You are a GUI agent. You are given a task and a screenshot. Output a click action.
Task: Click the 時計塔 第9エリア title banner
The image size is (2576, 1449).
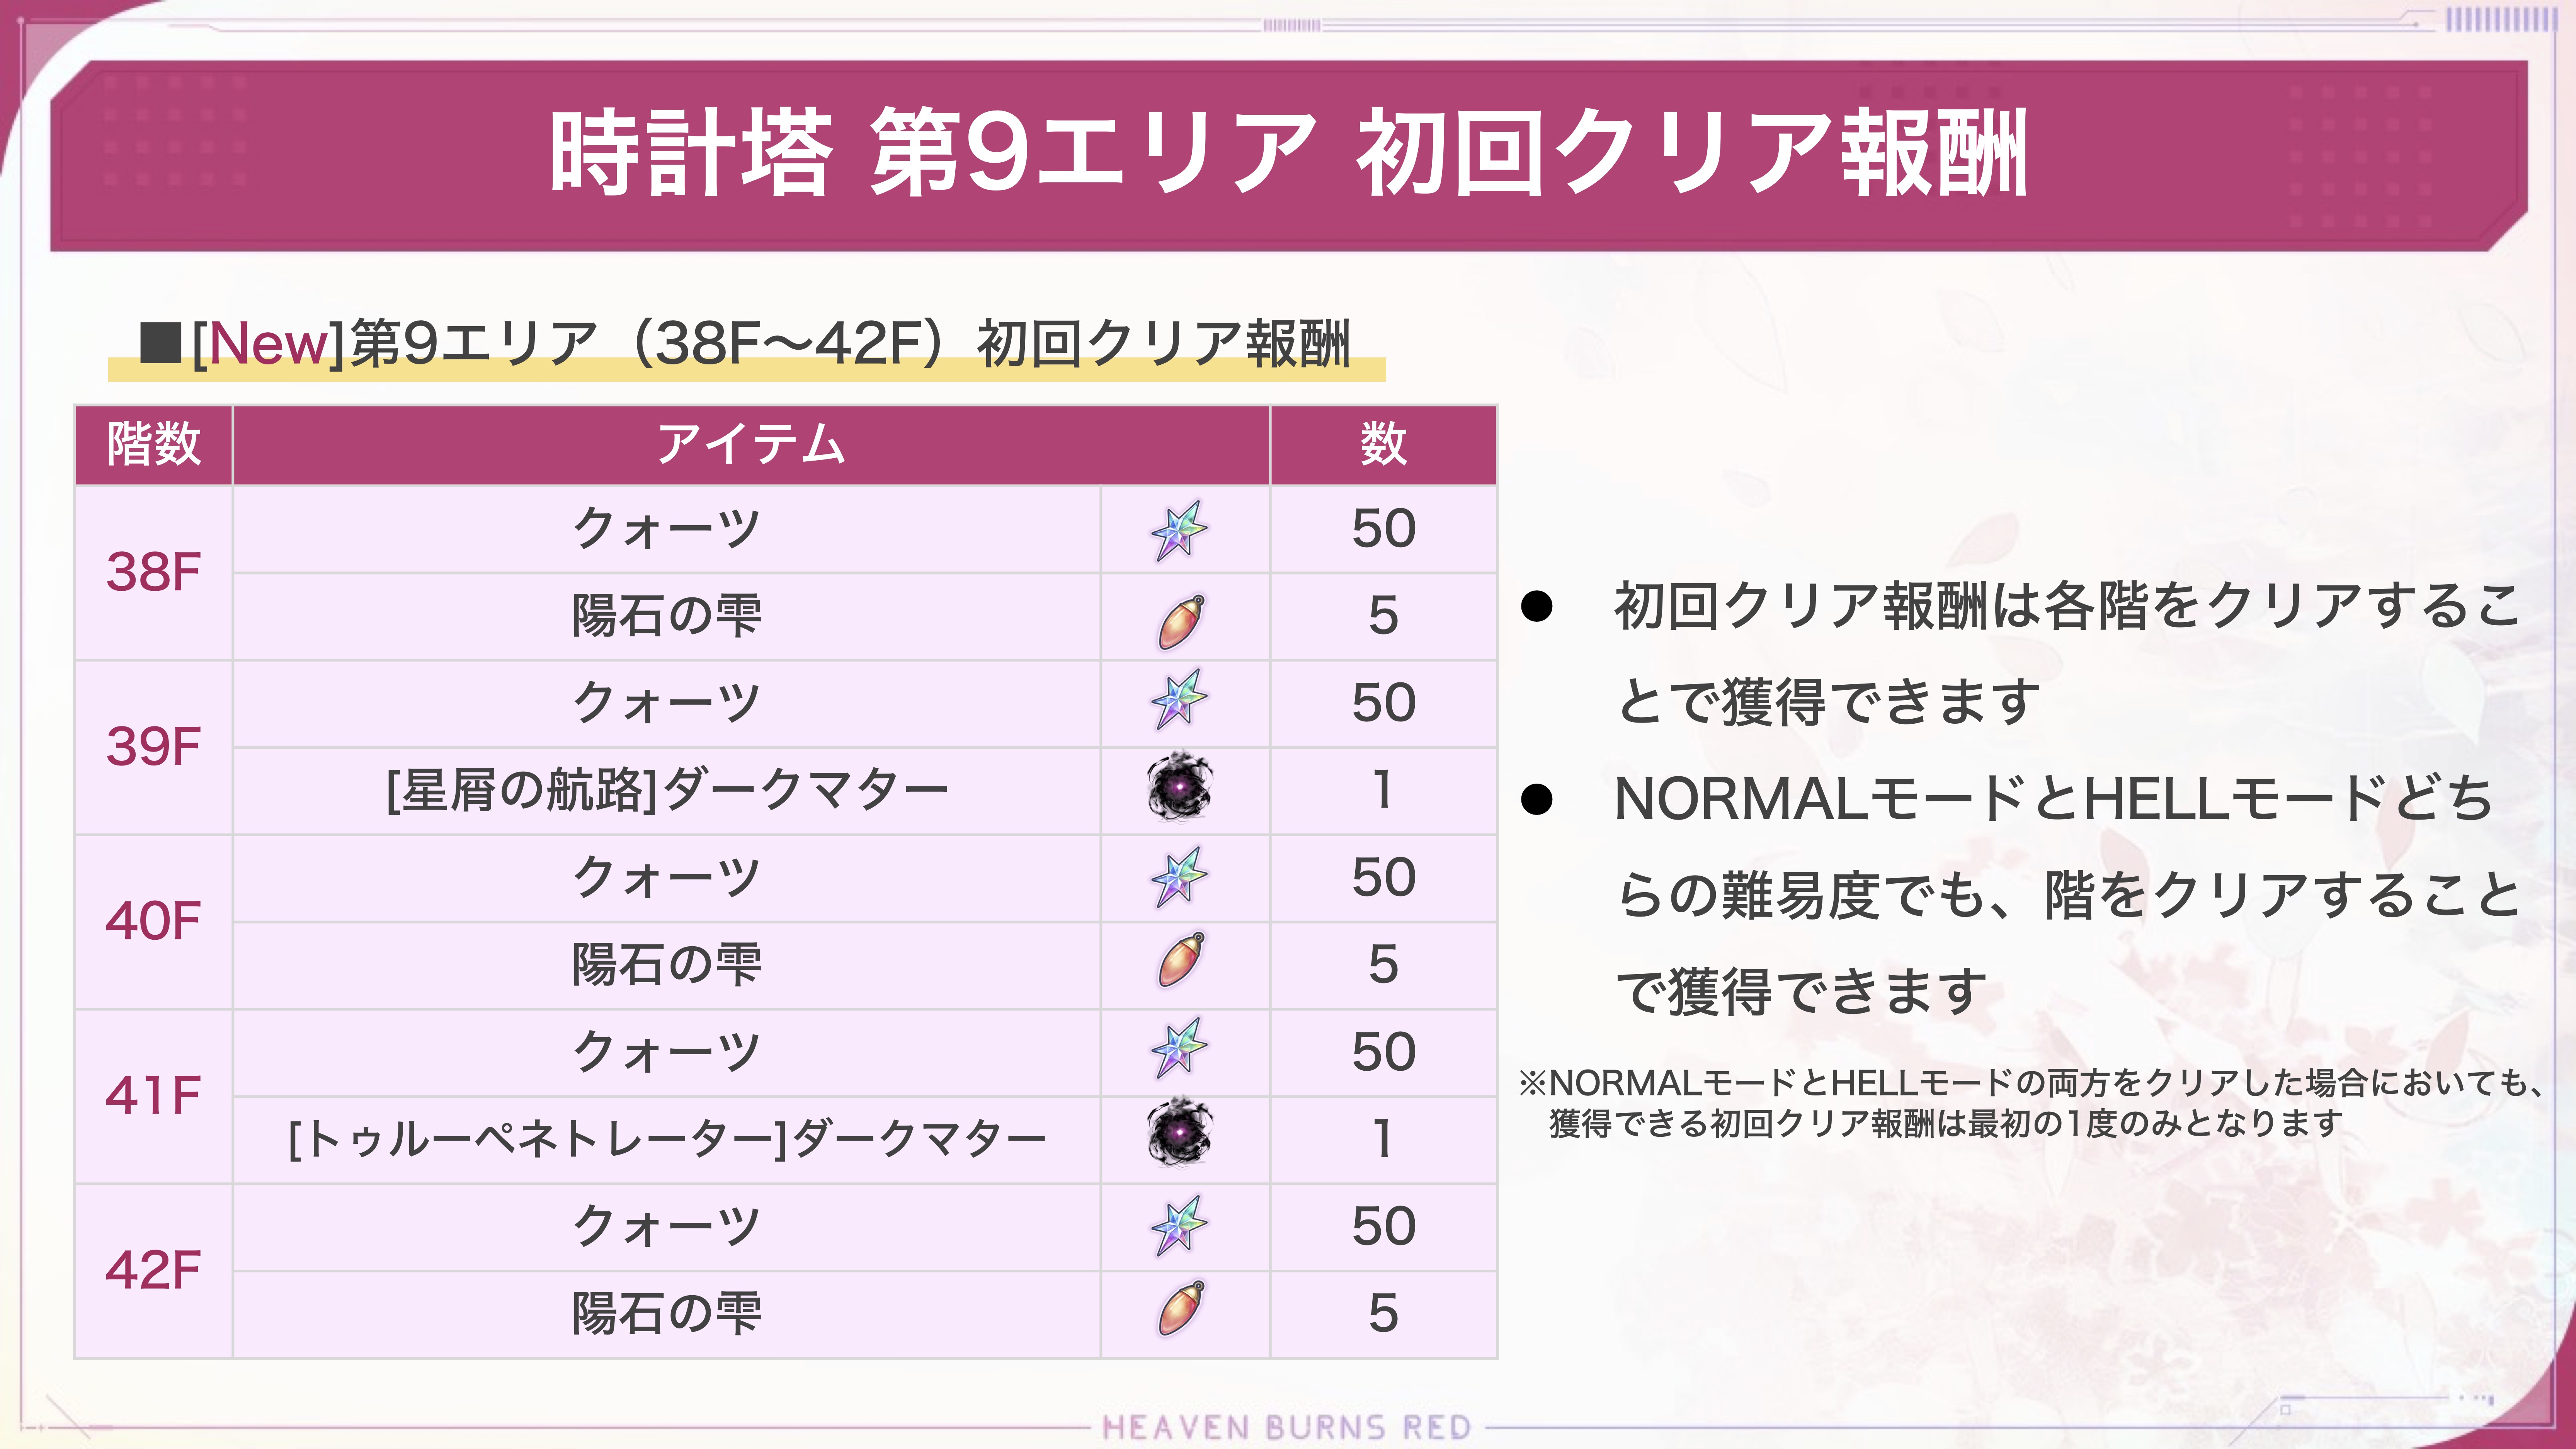tap(1288, 154)
